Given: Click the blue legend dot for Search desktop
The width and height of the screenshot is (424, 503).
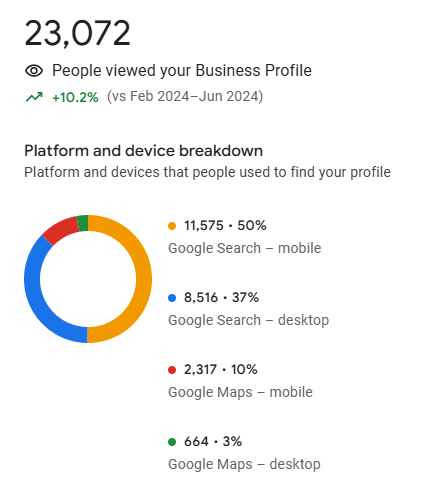Looking at the screenshot, I should [x=172, y=298].
